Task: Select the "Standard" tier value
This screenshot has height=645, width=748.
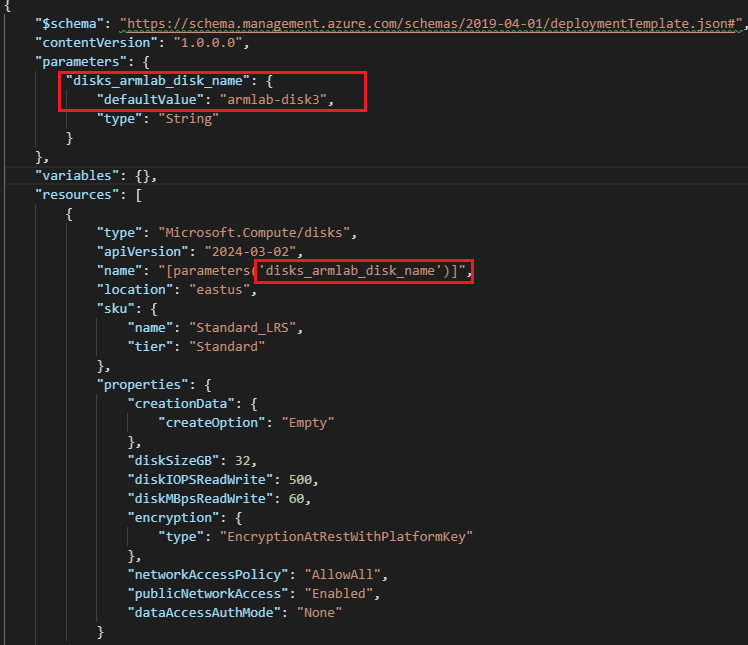Action: (x=227, y=347)
